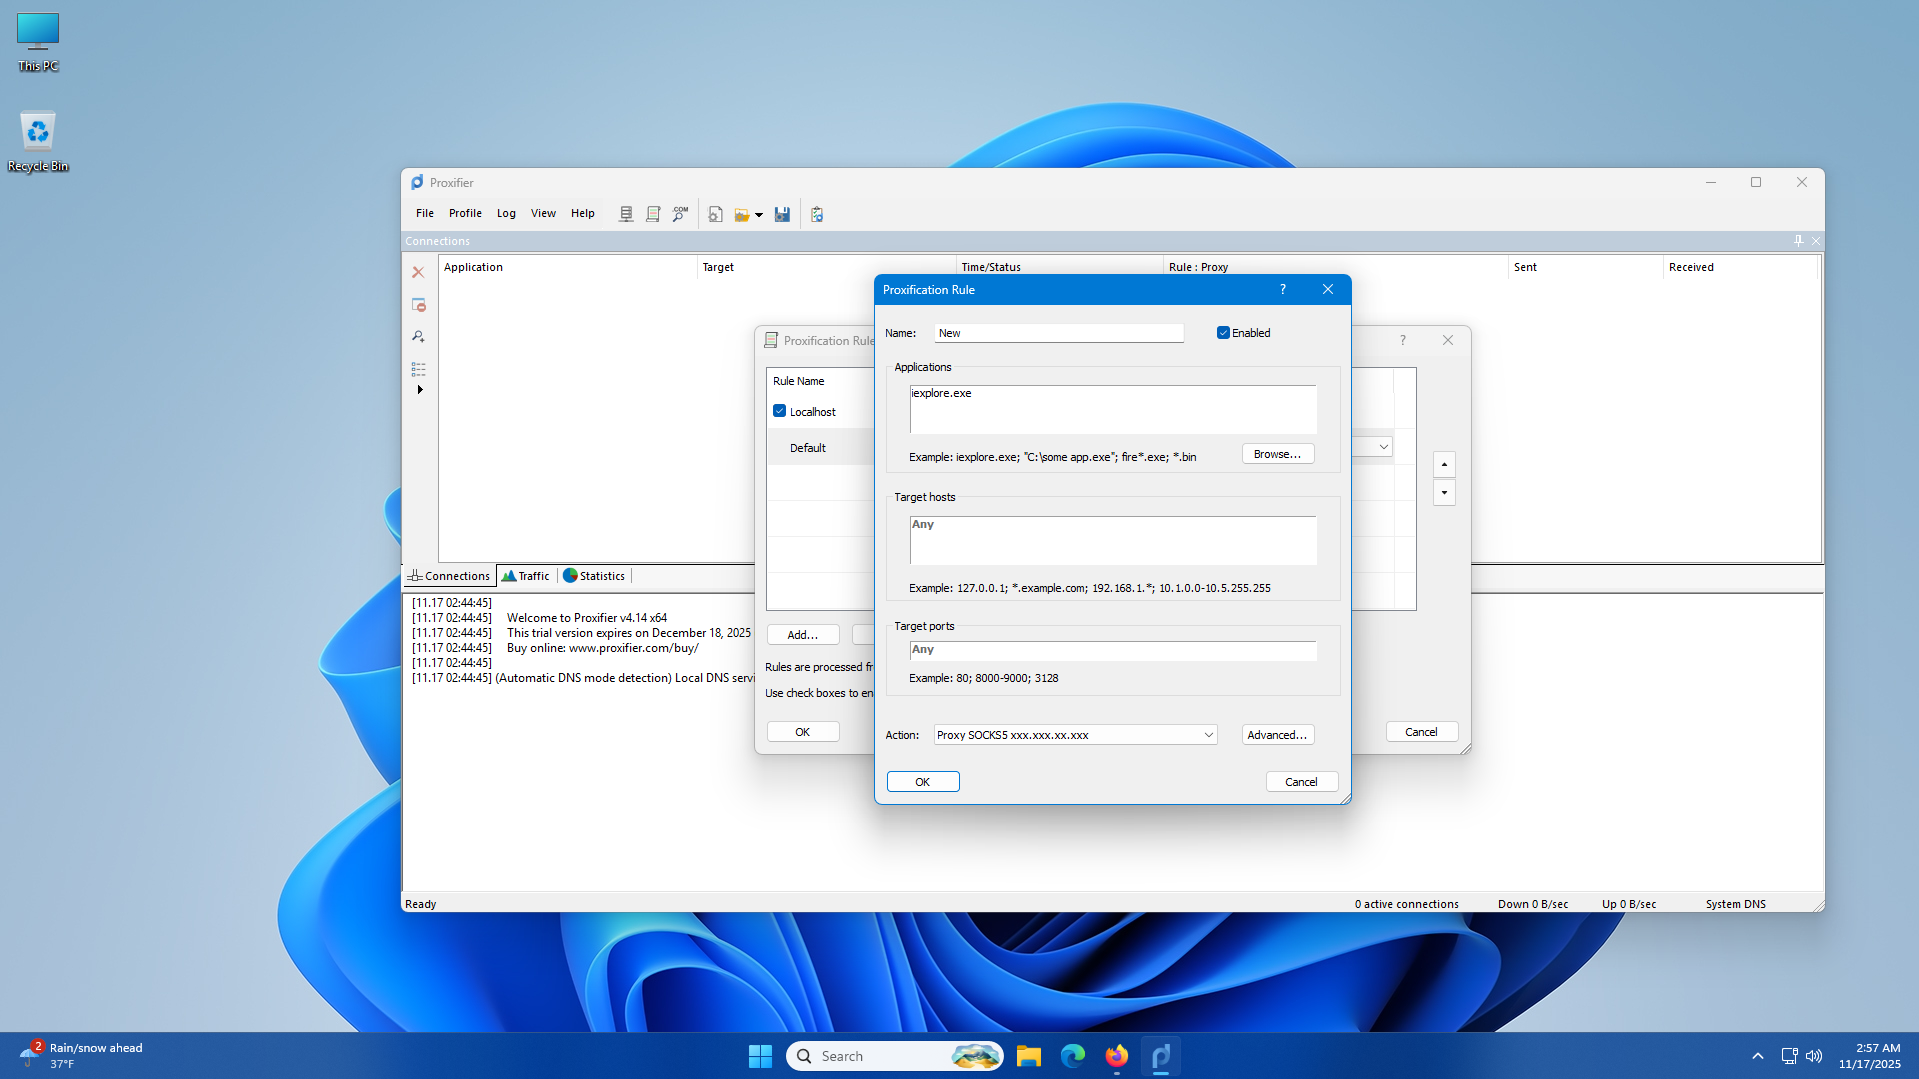Viewport: 1919px width, 1079px height.
Task: Click the Proxy Checker clipboard icon
Action: tap(817, 214)
